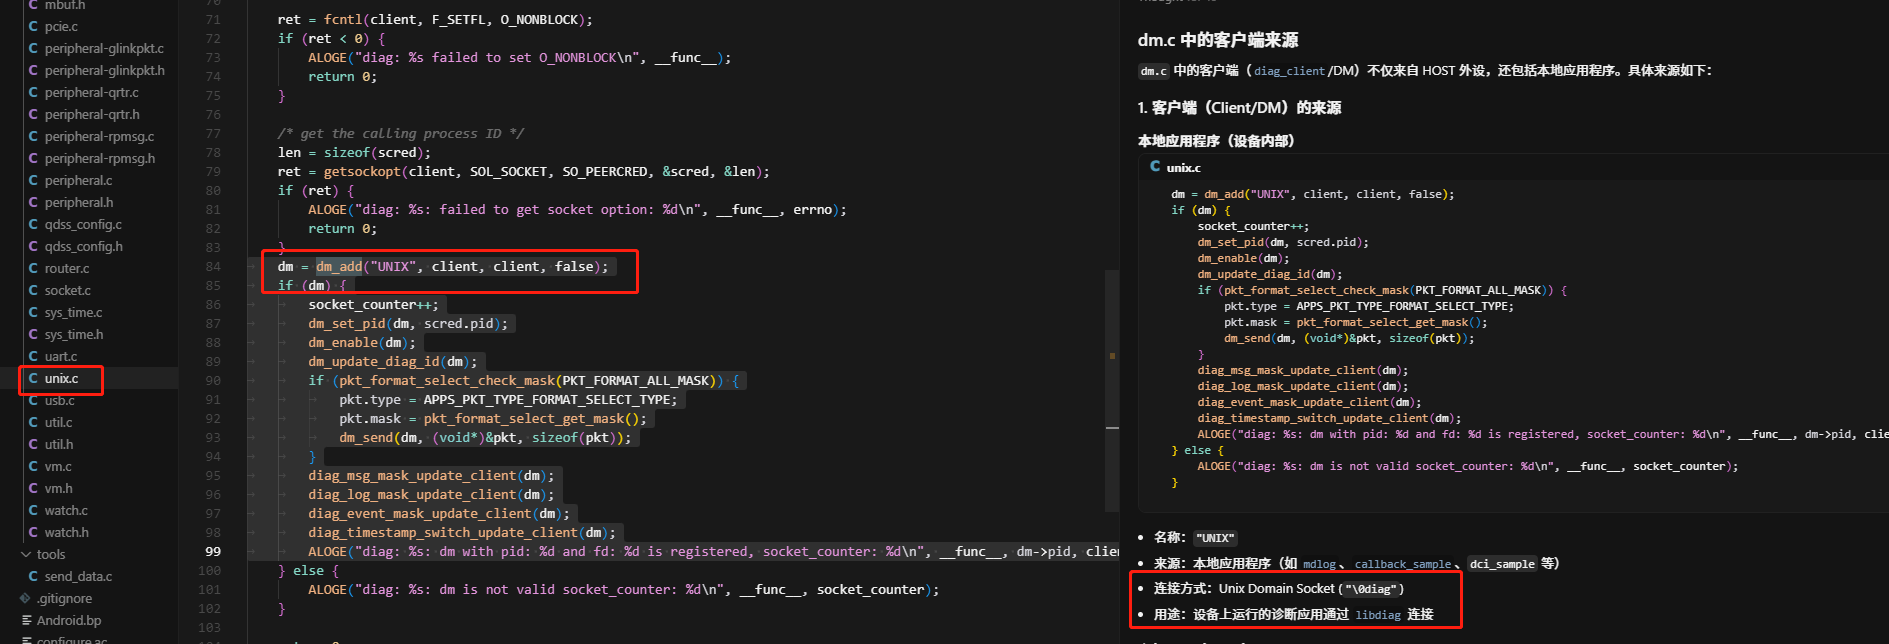Image resolution: width=1889 pixels, height=644 pixels.
Task: Open vm.h file
Action: pyautogui.click(x=58, y=488)
